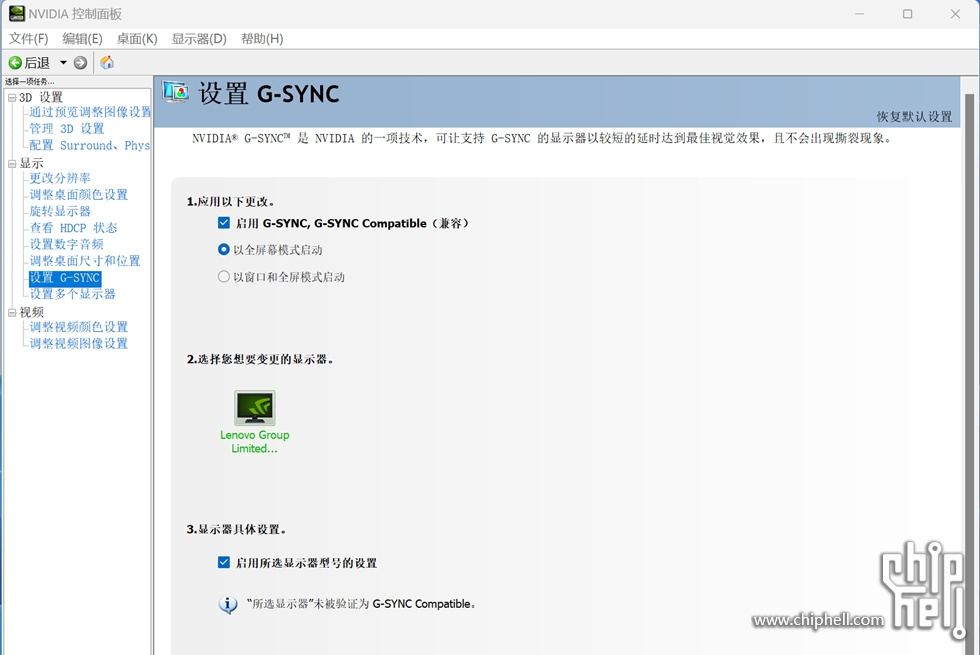
Task: Click the NVIDIA logo in title bar
Action: click(x=17, y=14)
